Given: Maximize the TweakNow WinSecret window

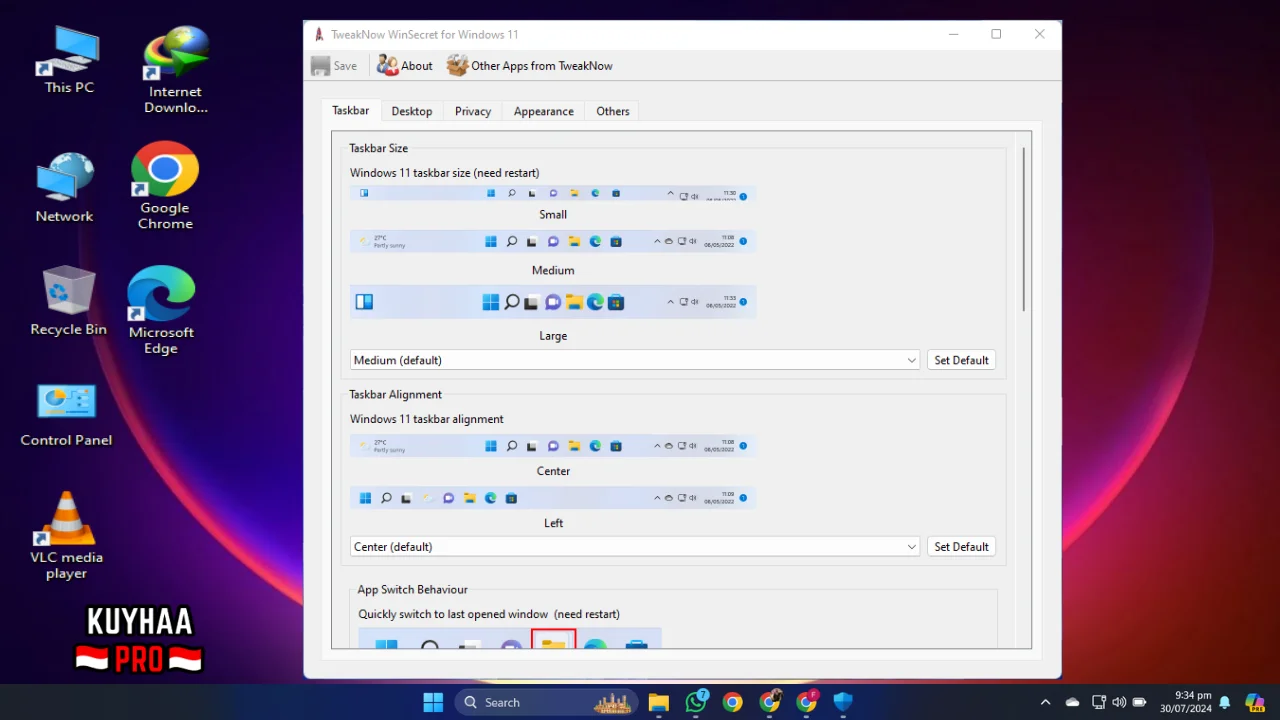Looking at the screenshot, I should tap(996, 34).
